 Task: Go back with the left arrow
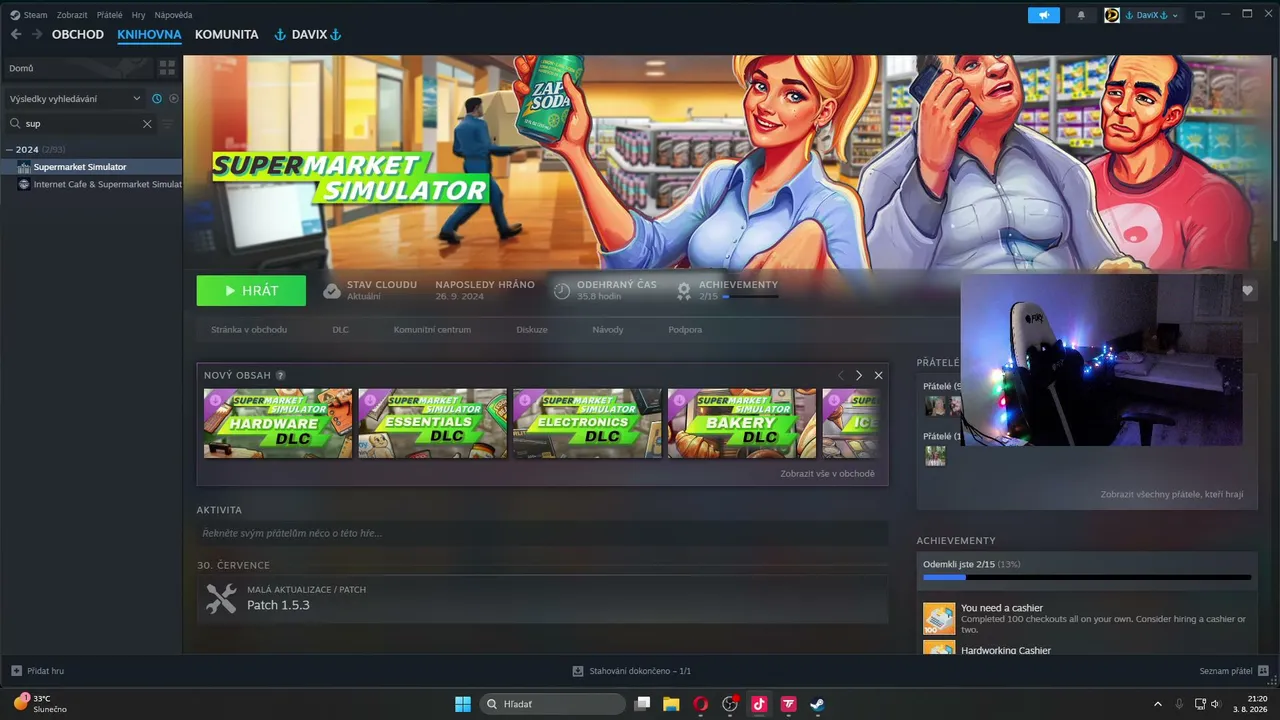pos(16,34)
